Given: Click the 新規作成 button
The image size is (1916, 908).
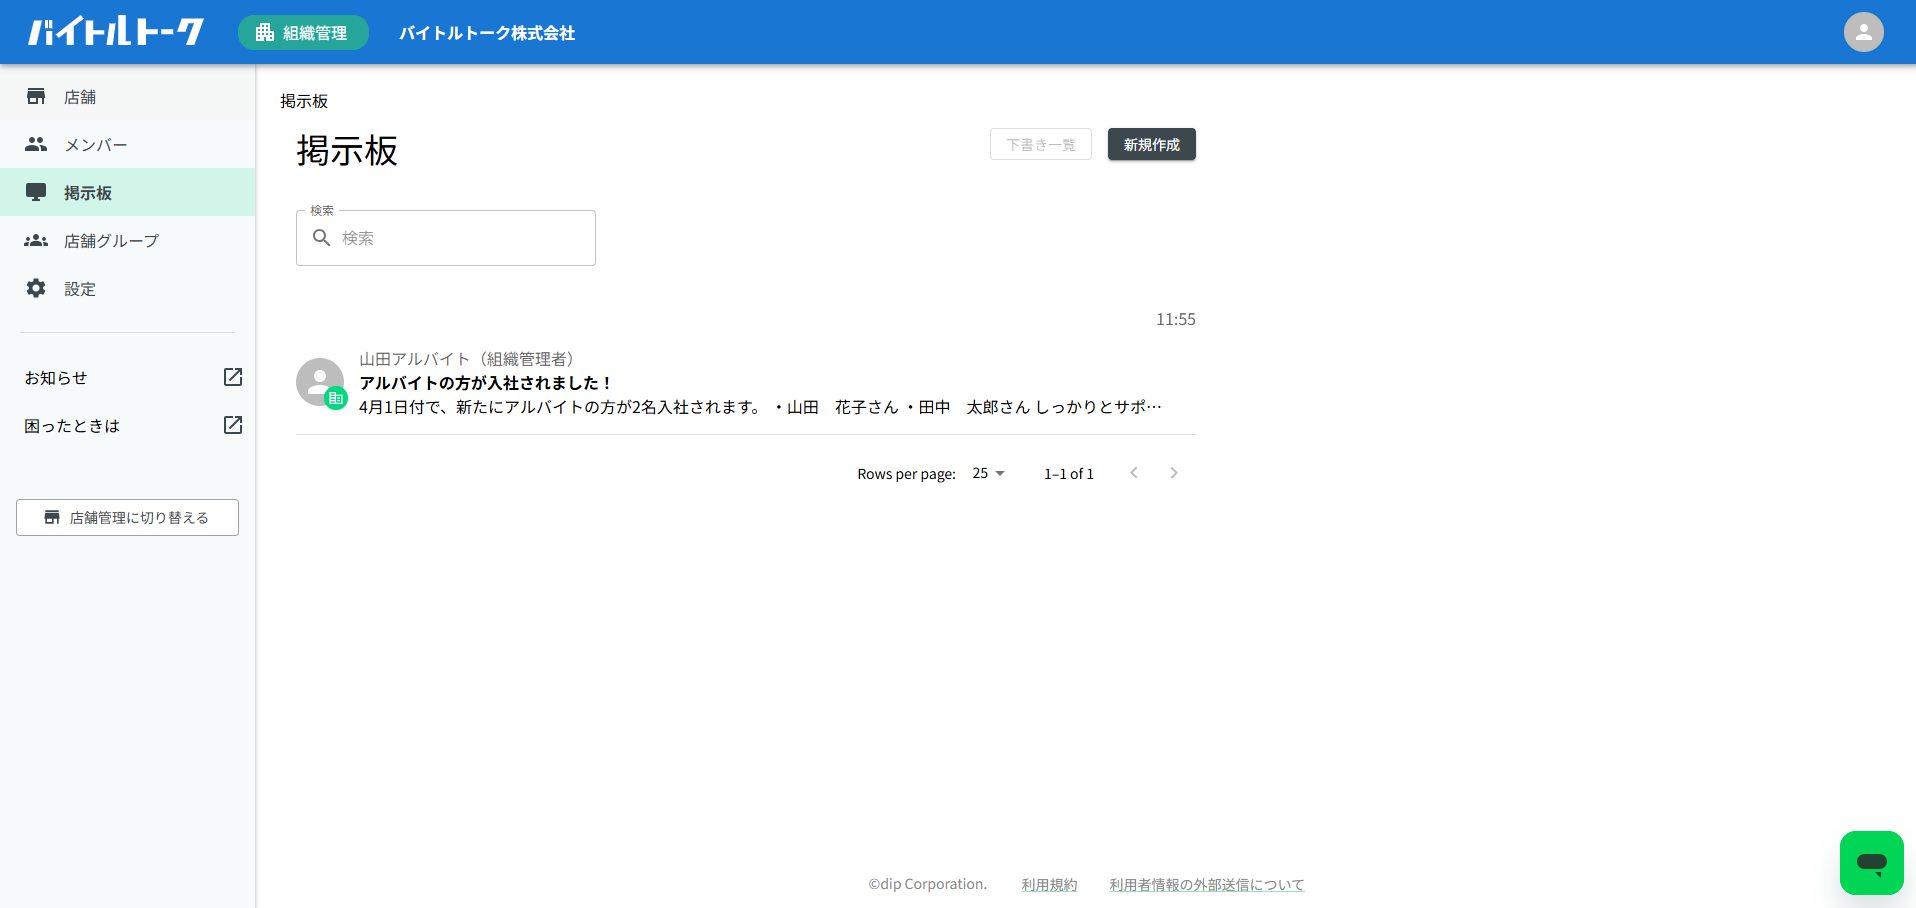Looking at the screenshot, I should (x=1151, y=144).
